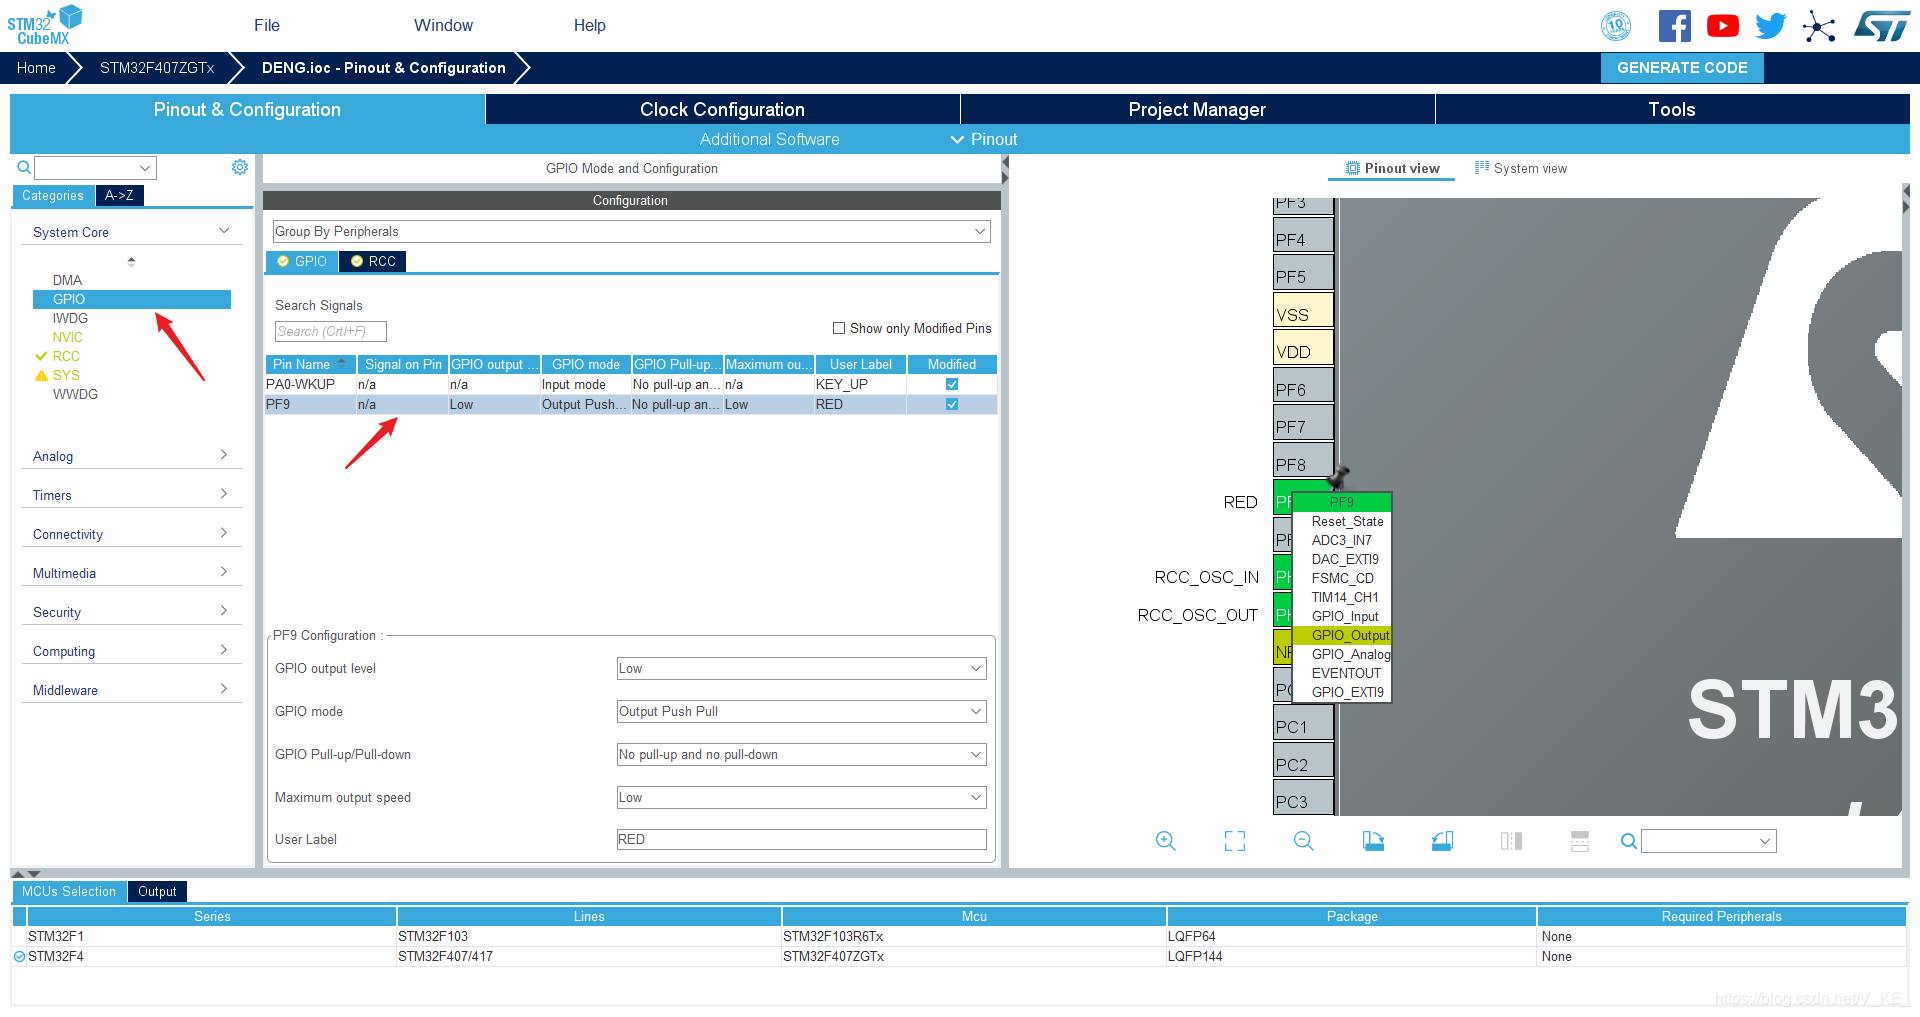
Task: Expand the Multimedia category
Action: coord(131,573)
